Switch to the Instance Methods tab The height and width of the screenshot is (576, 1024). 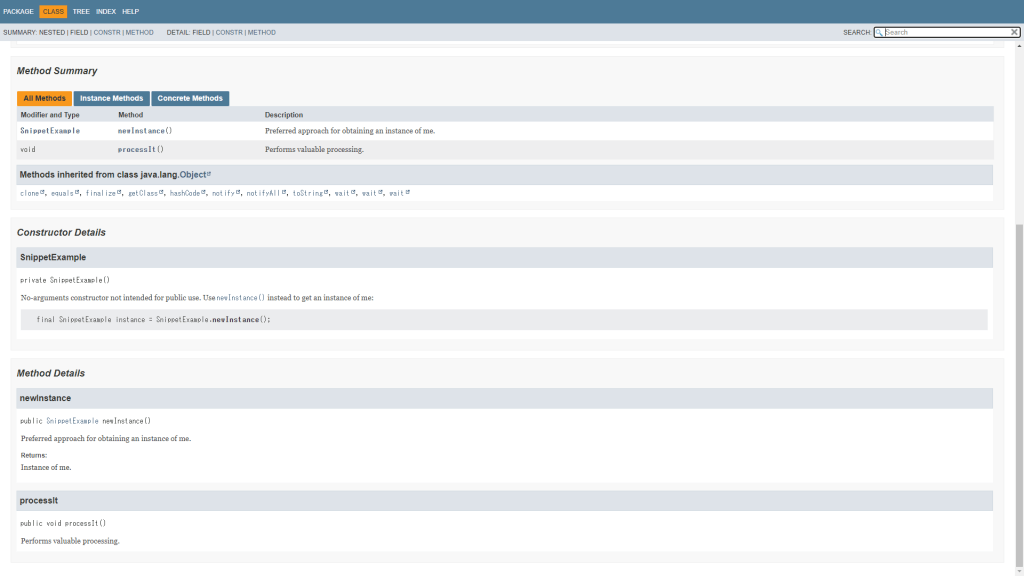tap(111, 98)
